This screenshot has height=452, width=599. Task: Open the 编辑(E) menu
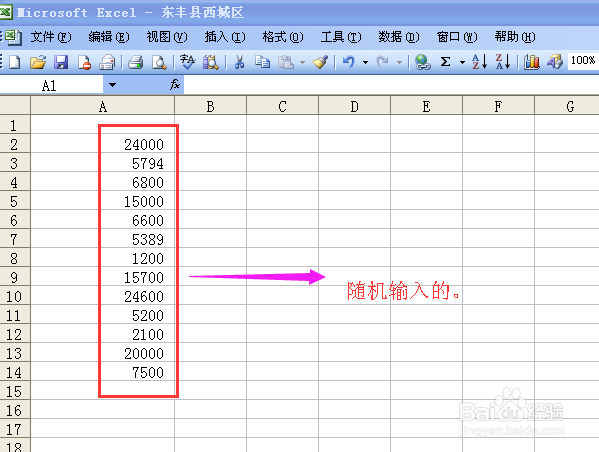click(x=109, y=37)
